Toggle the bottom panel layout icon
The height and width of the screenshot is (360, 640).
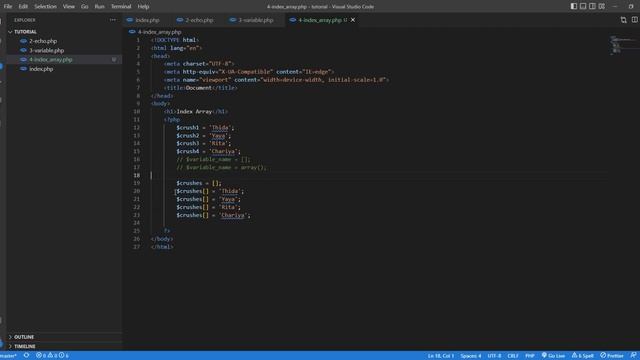(583, 6)
